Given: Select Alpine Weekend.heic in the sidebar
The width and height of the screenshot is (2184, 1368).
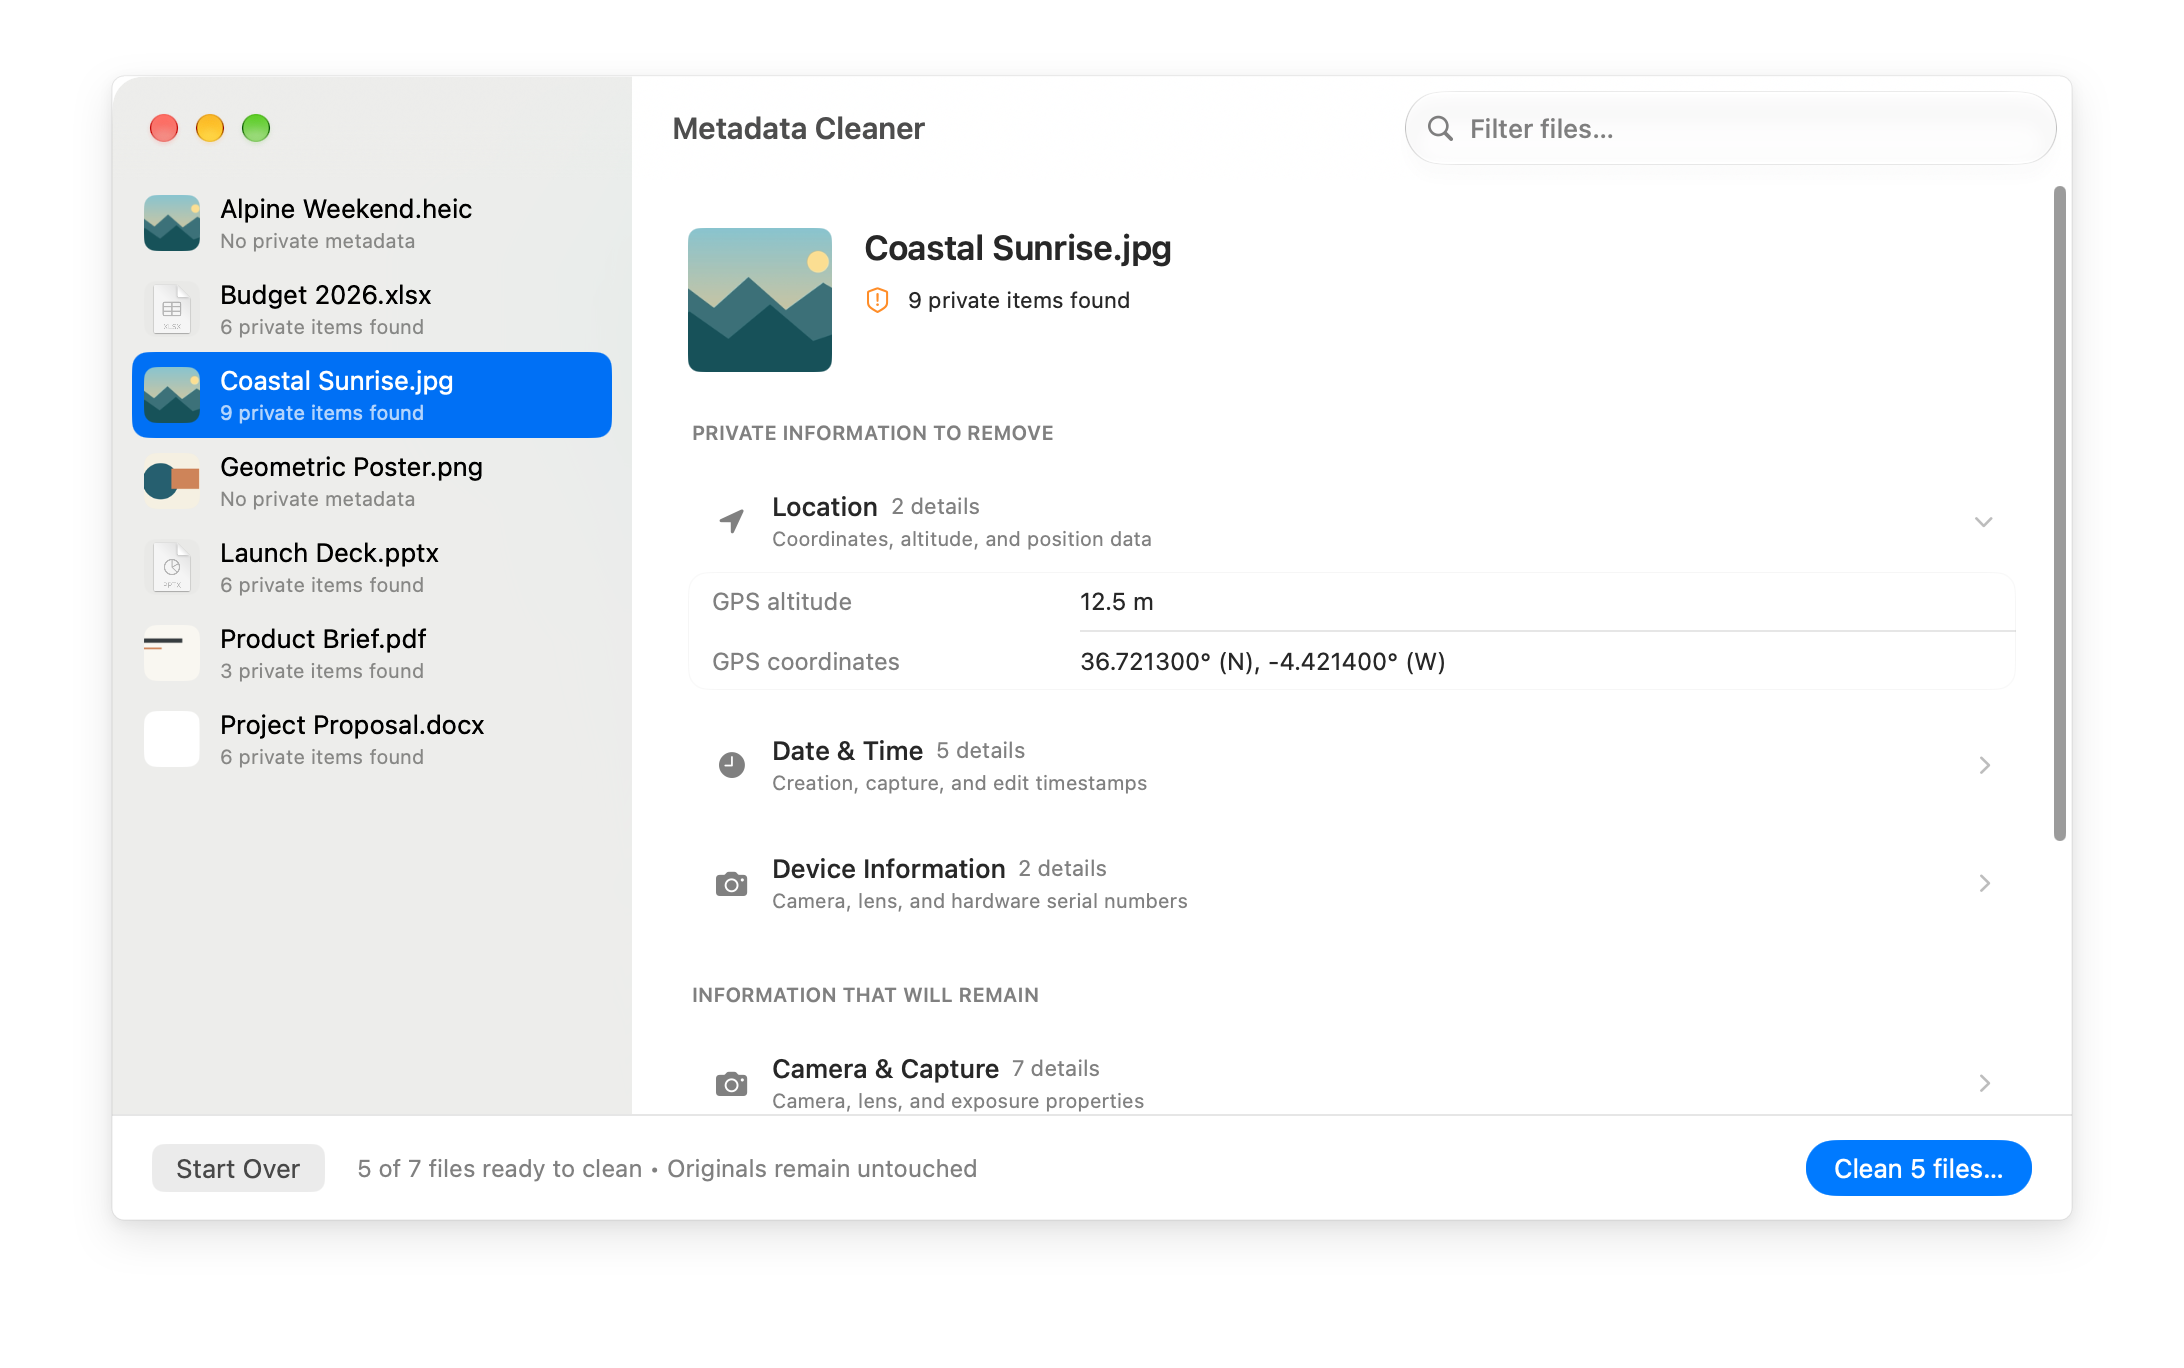Looking at the screenshot, I should click(x=372, y=223).
